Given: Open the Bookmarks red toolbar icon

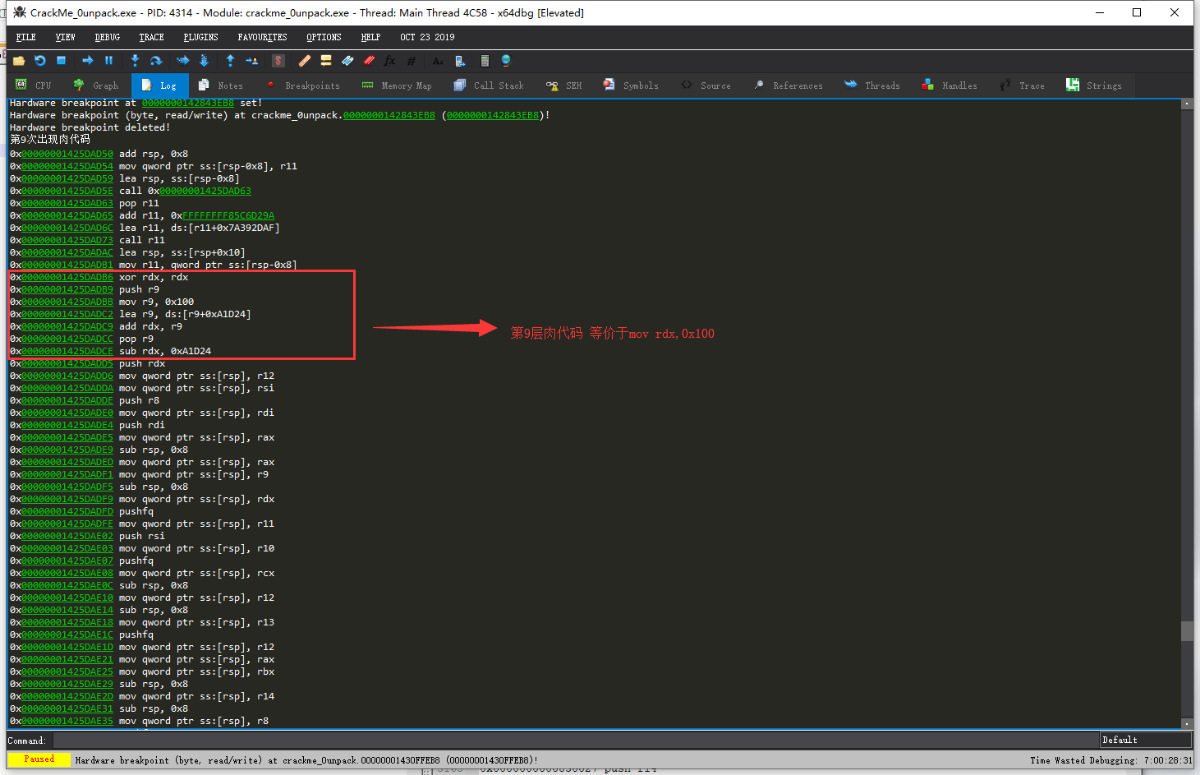Looking at the screenshot, I should point(369,60).
